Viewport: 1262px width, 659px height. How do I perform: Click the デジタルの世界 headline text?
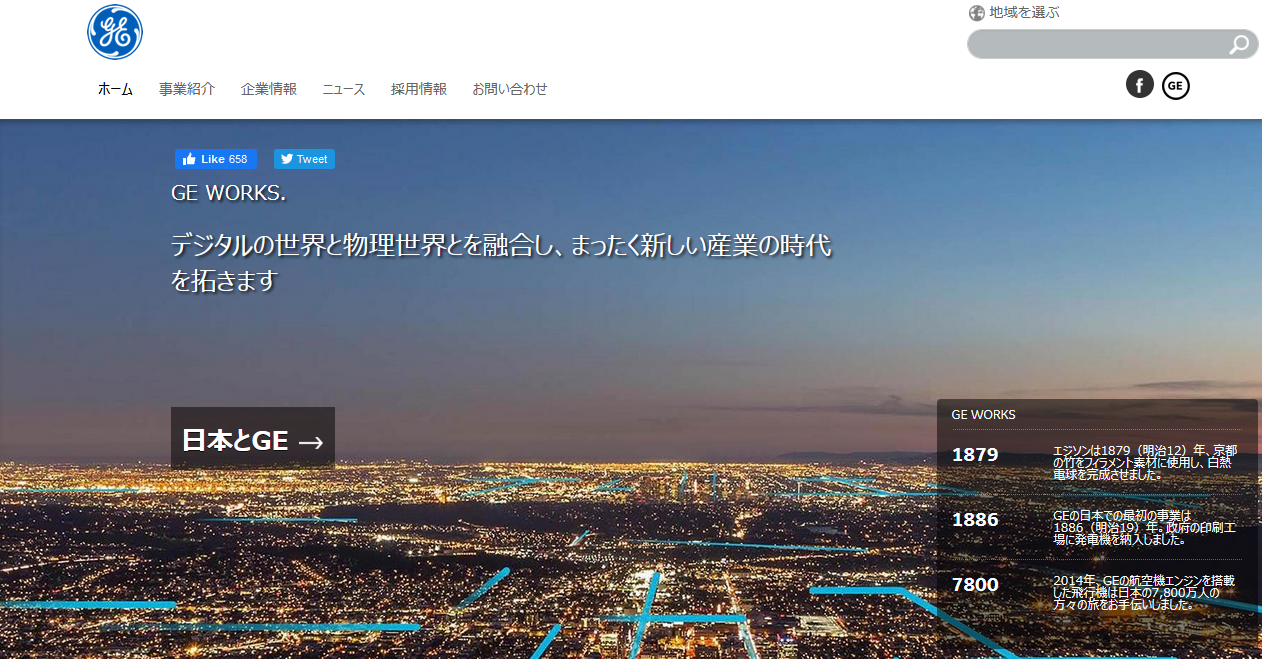501,262
